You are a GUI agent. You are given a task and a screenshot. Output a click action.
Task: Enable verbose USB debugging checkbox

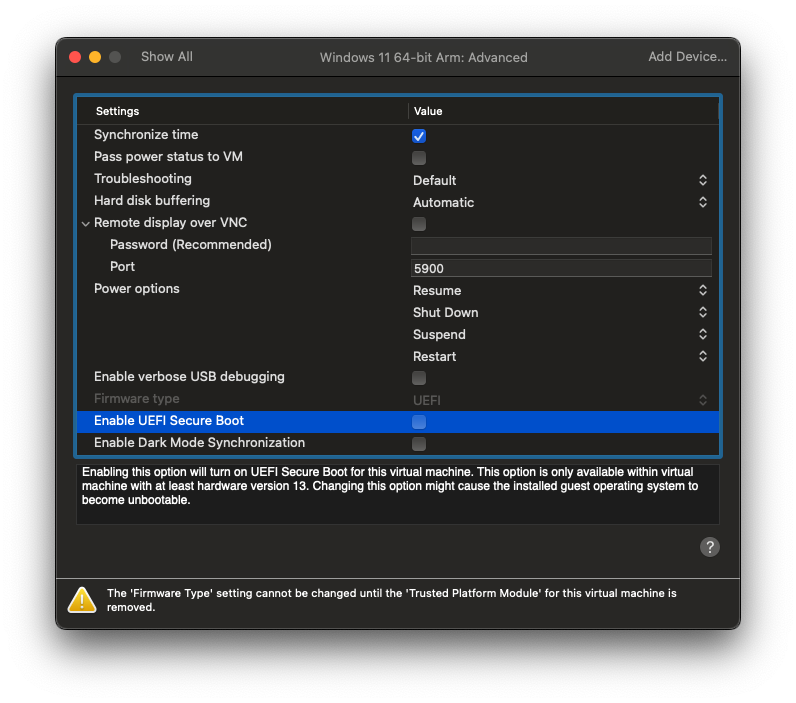pos(419,378)
